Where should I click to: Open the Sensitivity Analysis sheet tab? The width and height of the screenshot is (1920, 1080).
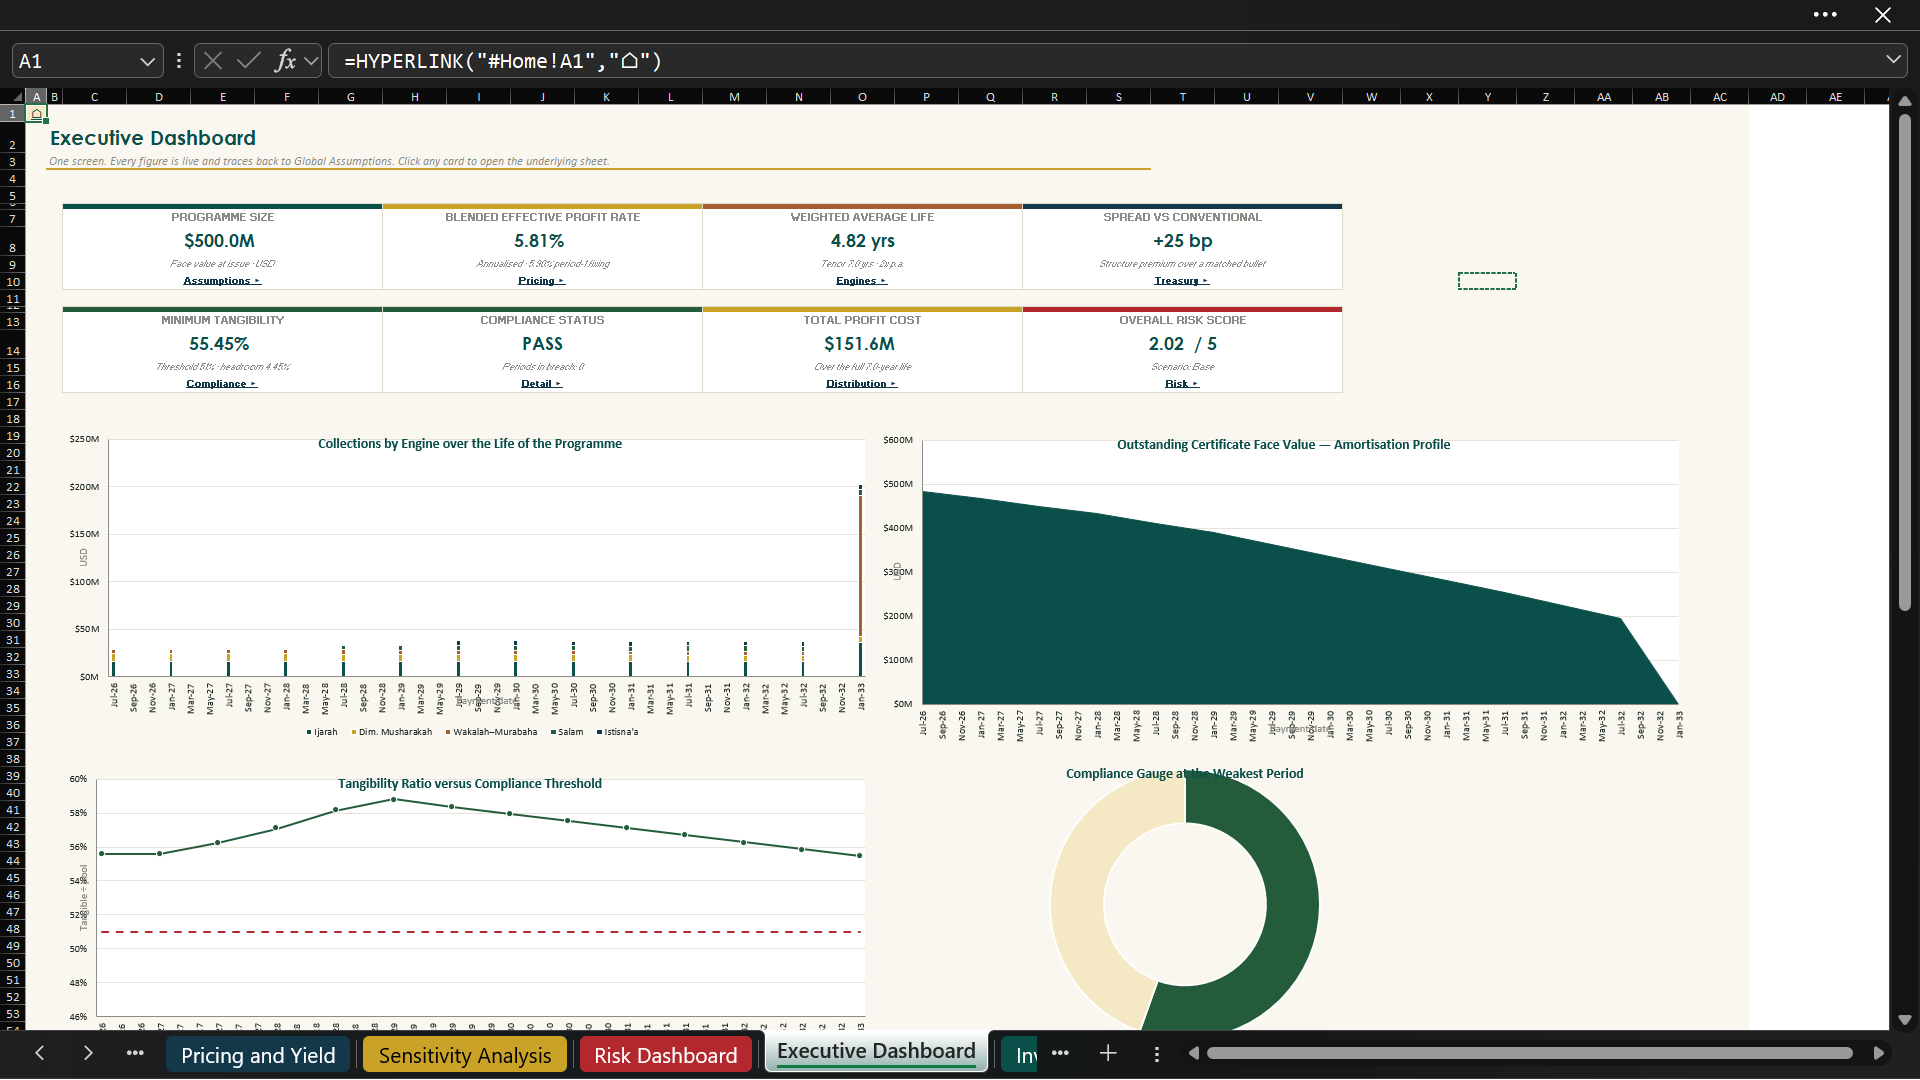[465, 1056]
